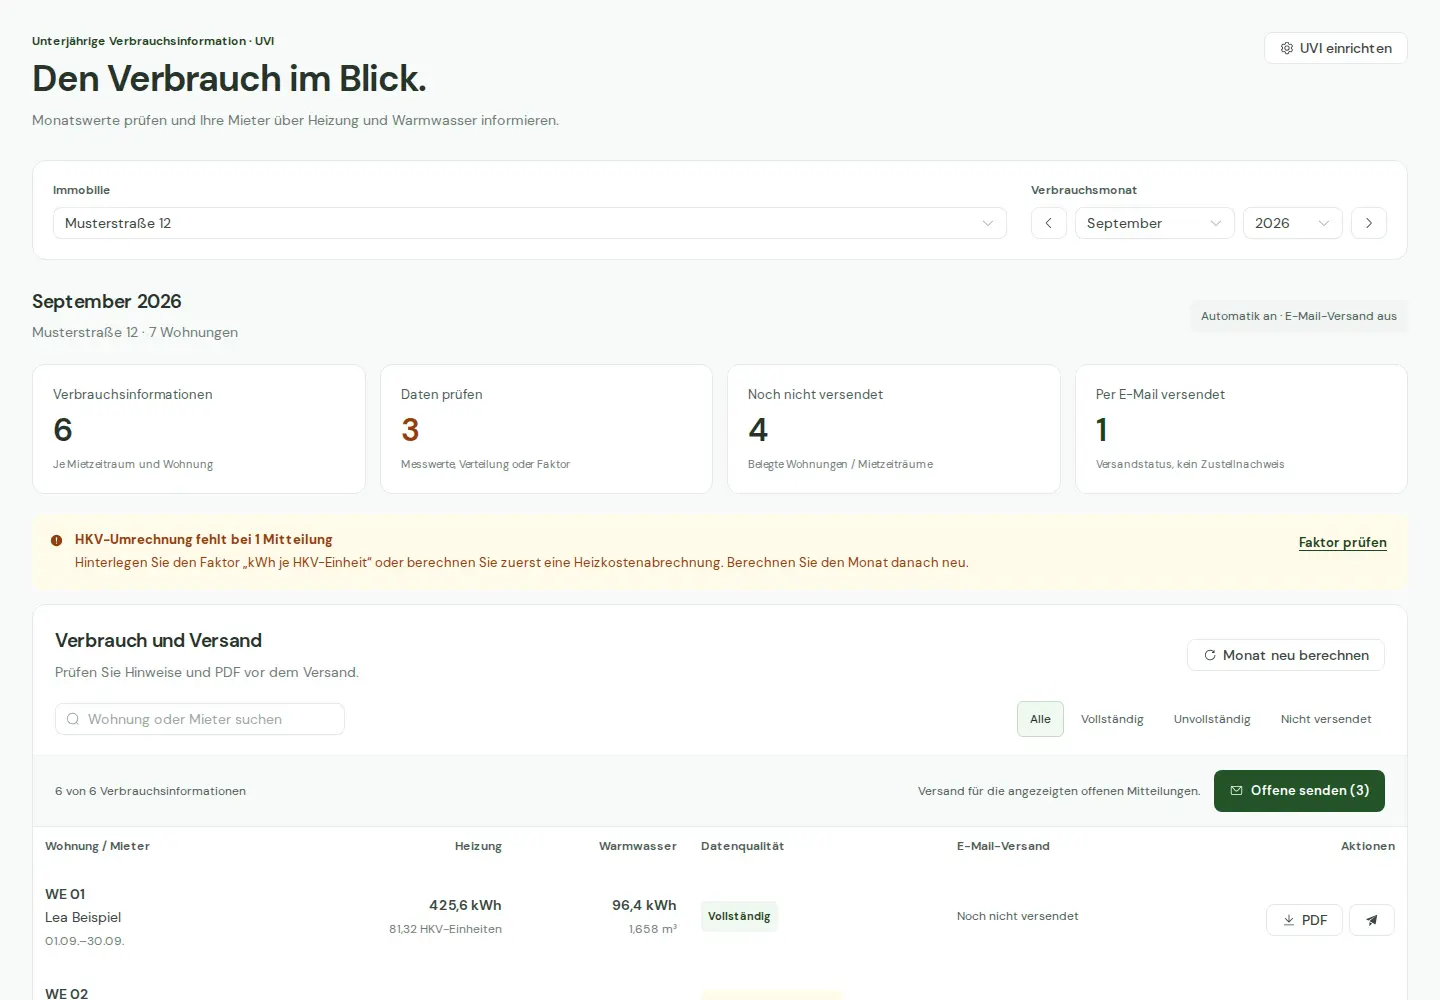Click the 425,6 kWh heating value
This screenshot has height=1000, width=1440.
(x=465, y=905)
